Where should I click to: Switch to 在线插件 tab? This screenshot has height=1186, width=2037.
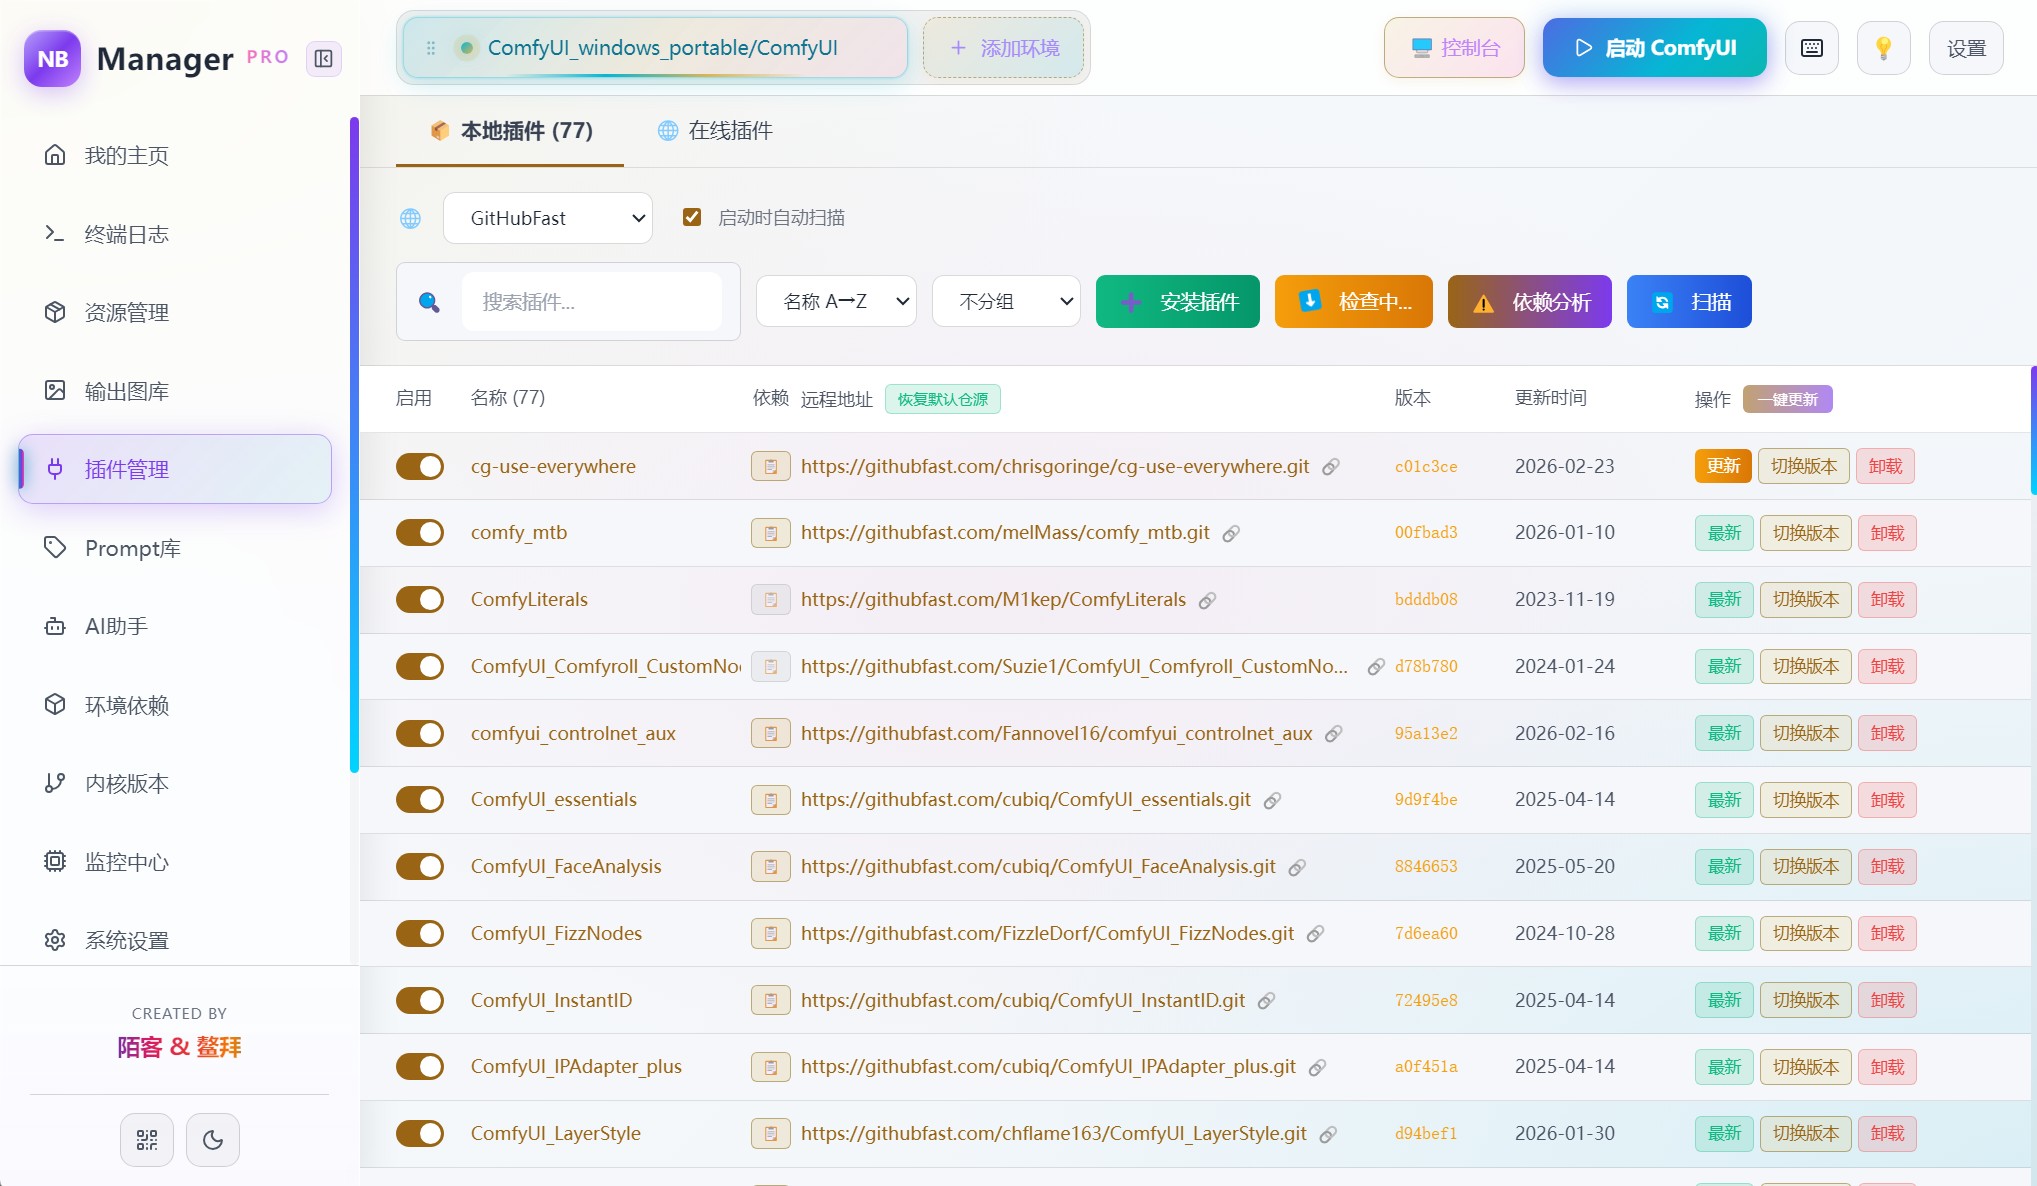pos(715,131)
